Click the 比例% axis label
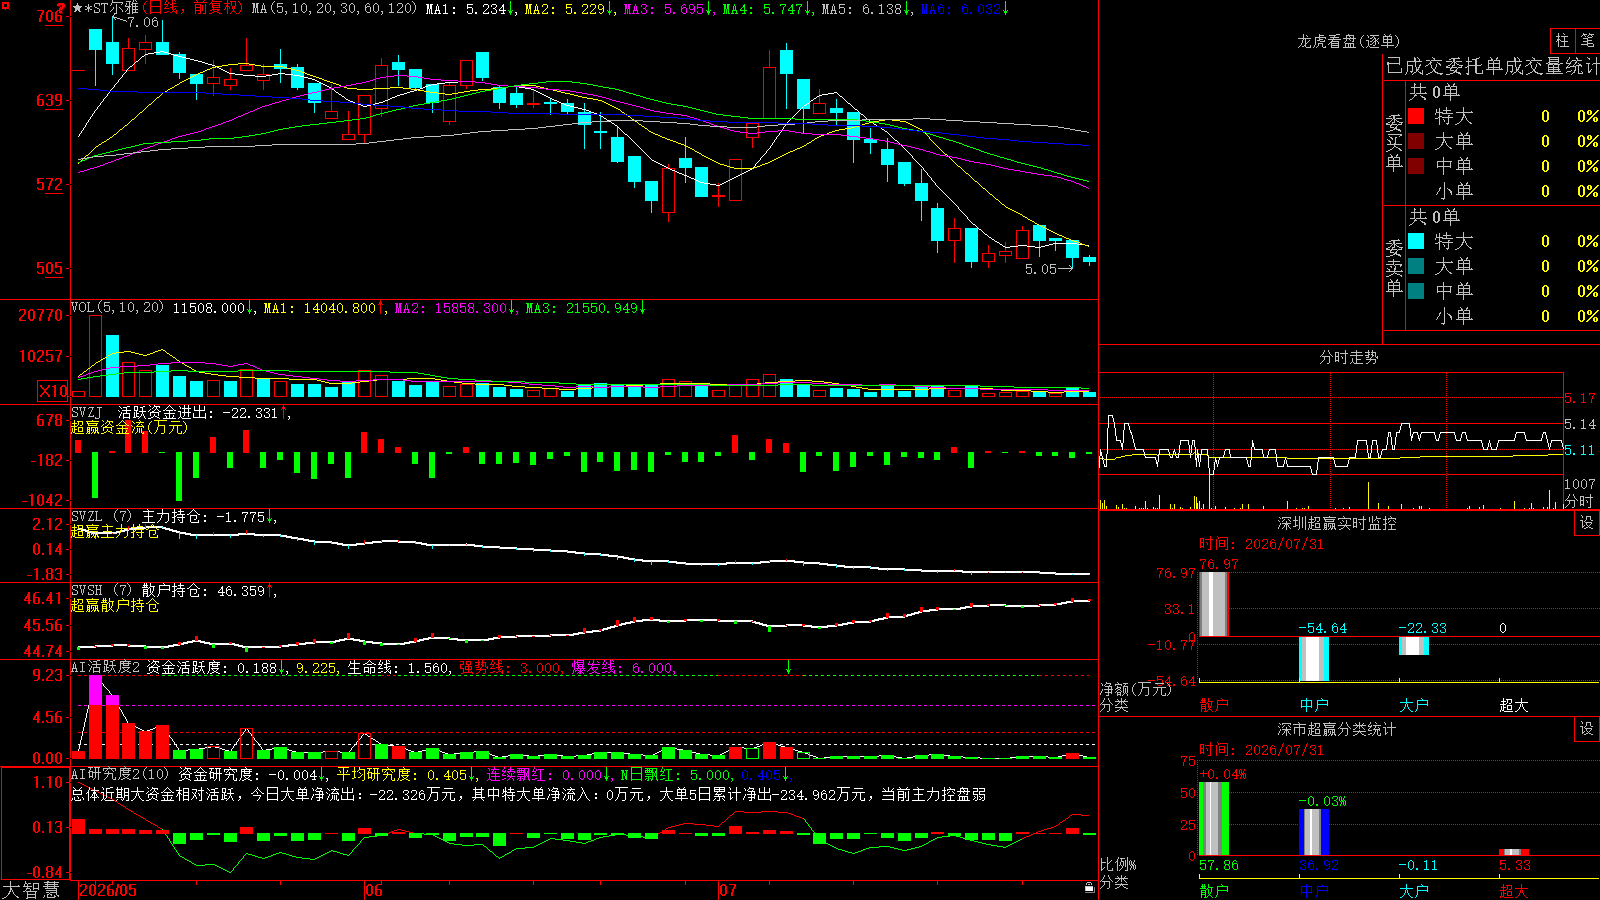The image size is (1600, 900). [x=1118, y=864]
